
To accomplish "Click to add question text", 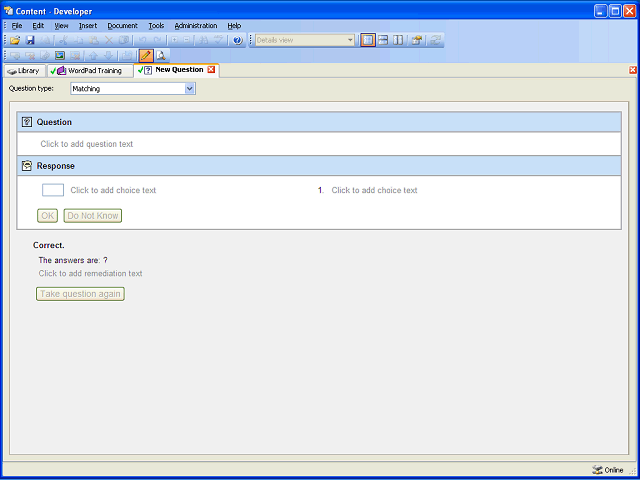I will pos(87,144).
